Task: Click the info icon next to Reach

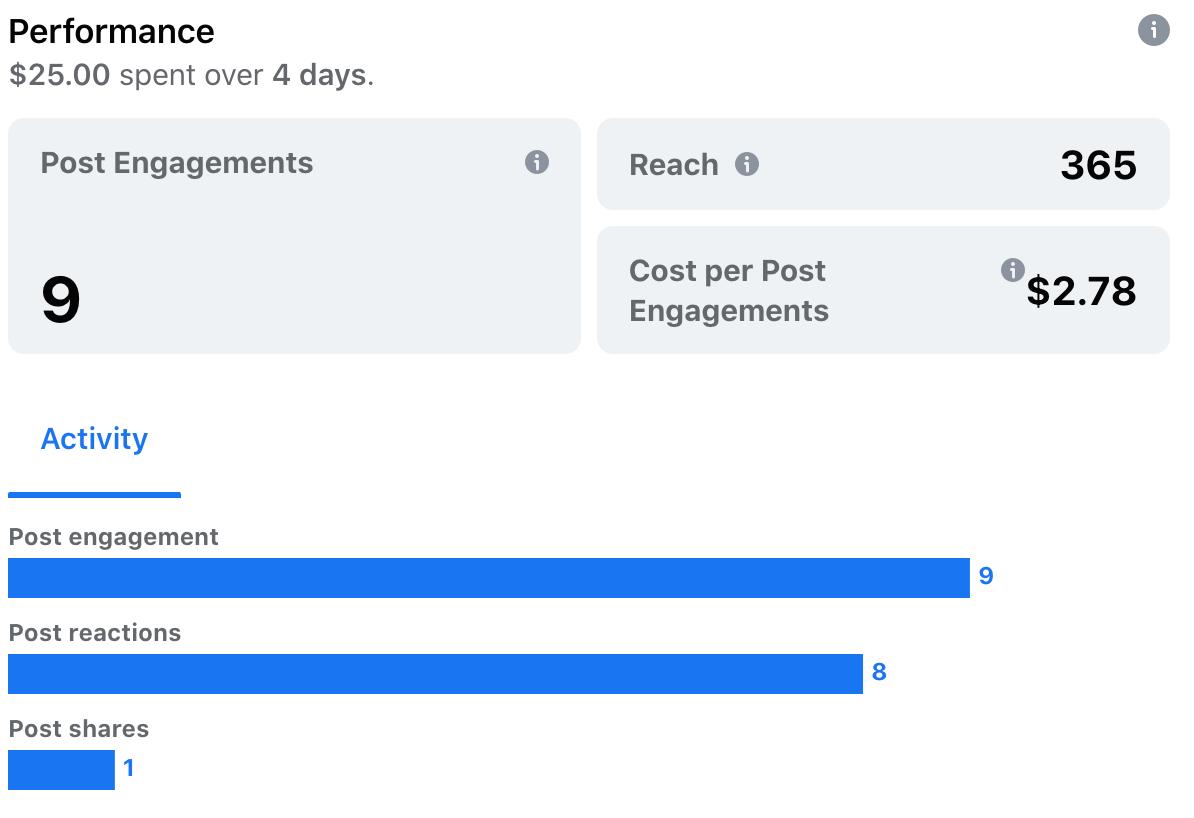Action: [746, 164]
